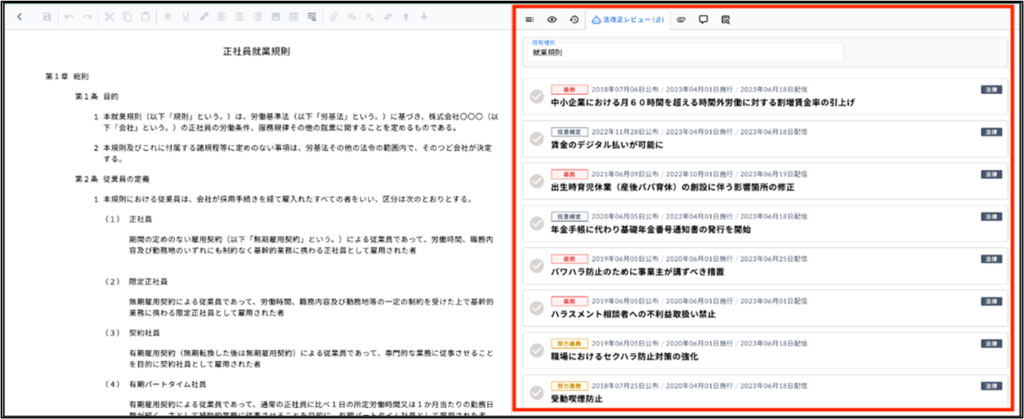The image size is (1024, 419).
Task: Open the attachment clip tab
Action: point(682,20)
